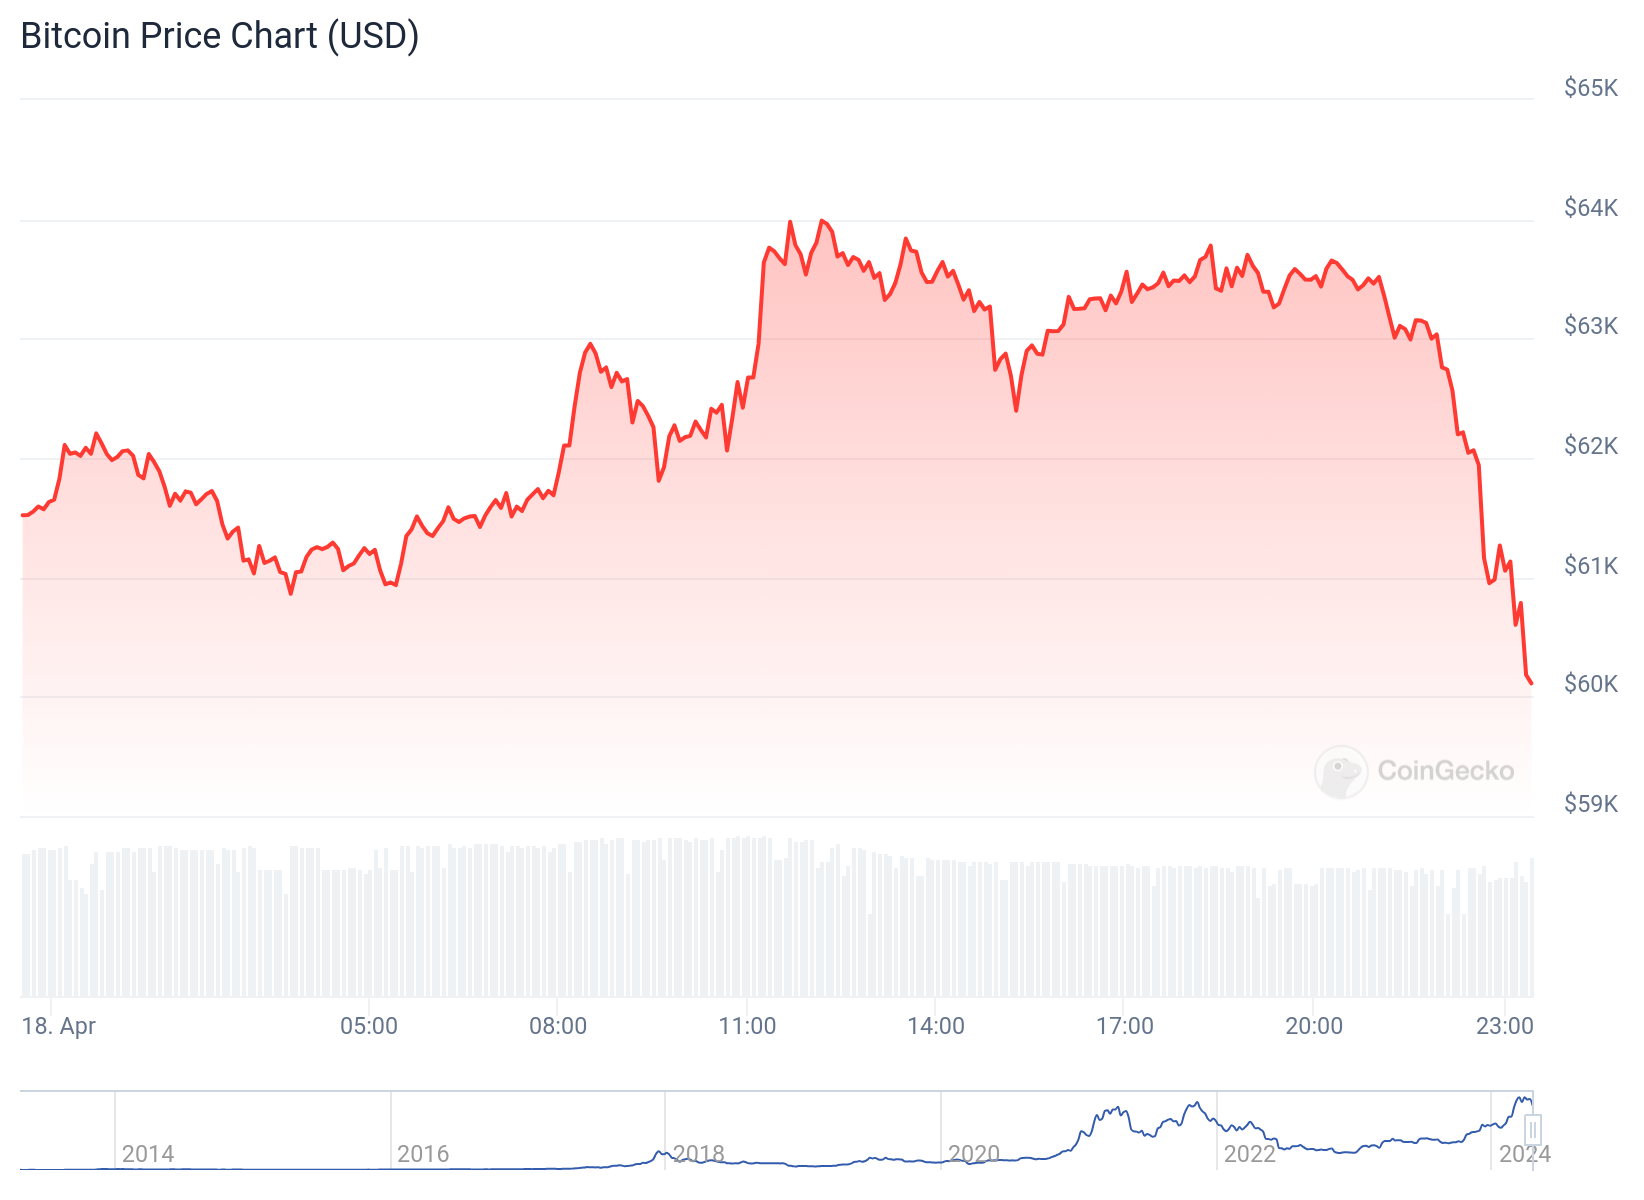
Task: Click the 05:00 time axis label
Action: (369, 1026)
